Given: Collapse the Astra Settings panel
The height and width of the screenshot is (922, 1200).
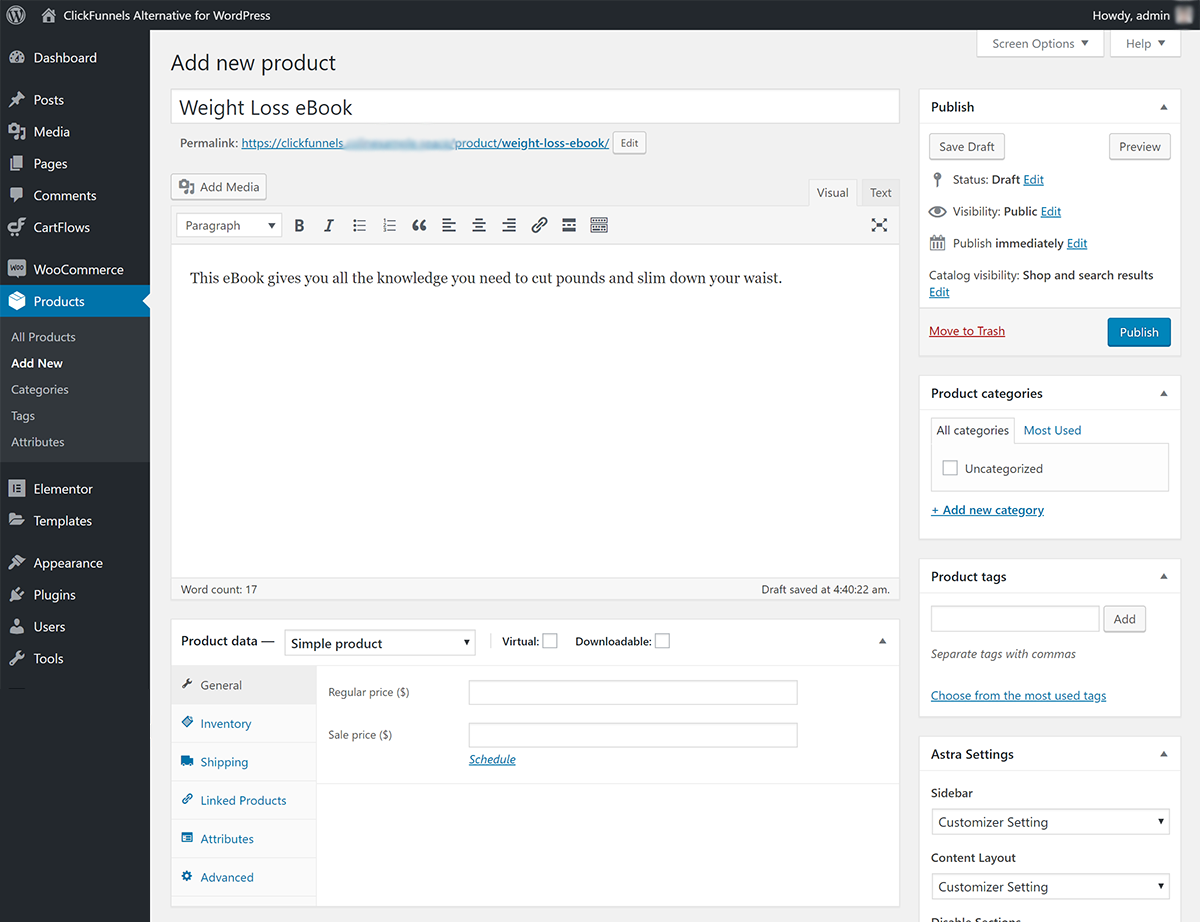Looking at the screenshot, I should (1163, 755).
